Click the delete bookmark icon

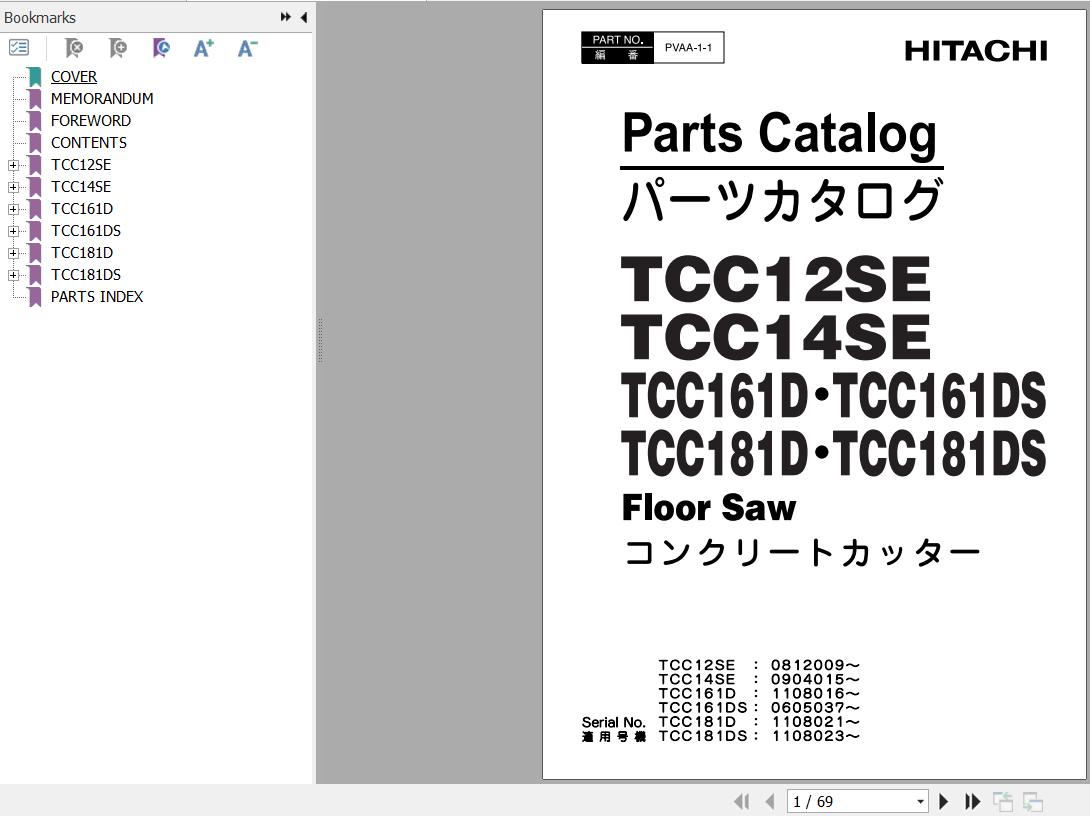[x=73, y=48]
